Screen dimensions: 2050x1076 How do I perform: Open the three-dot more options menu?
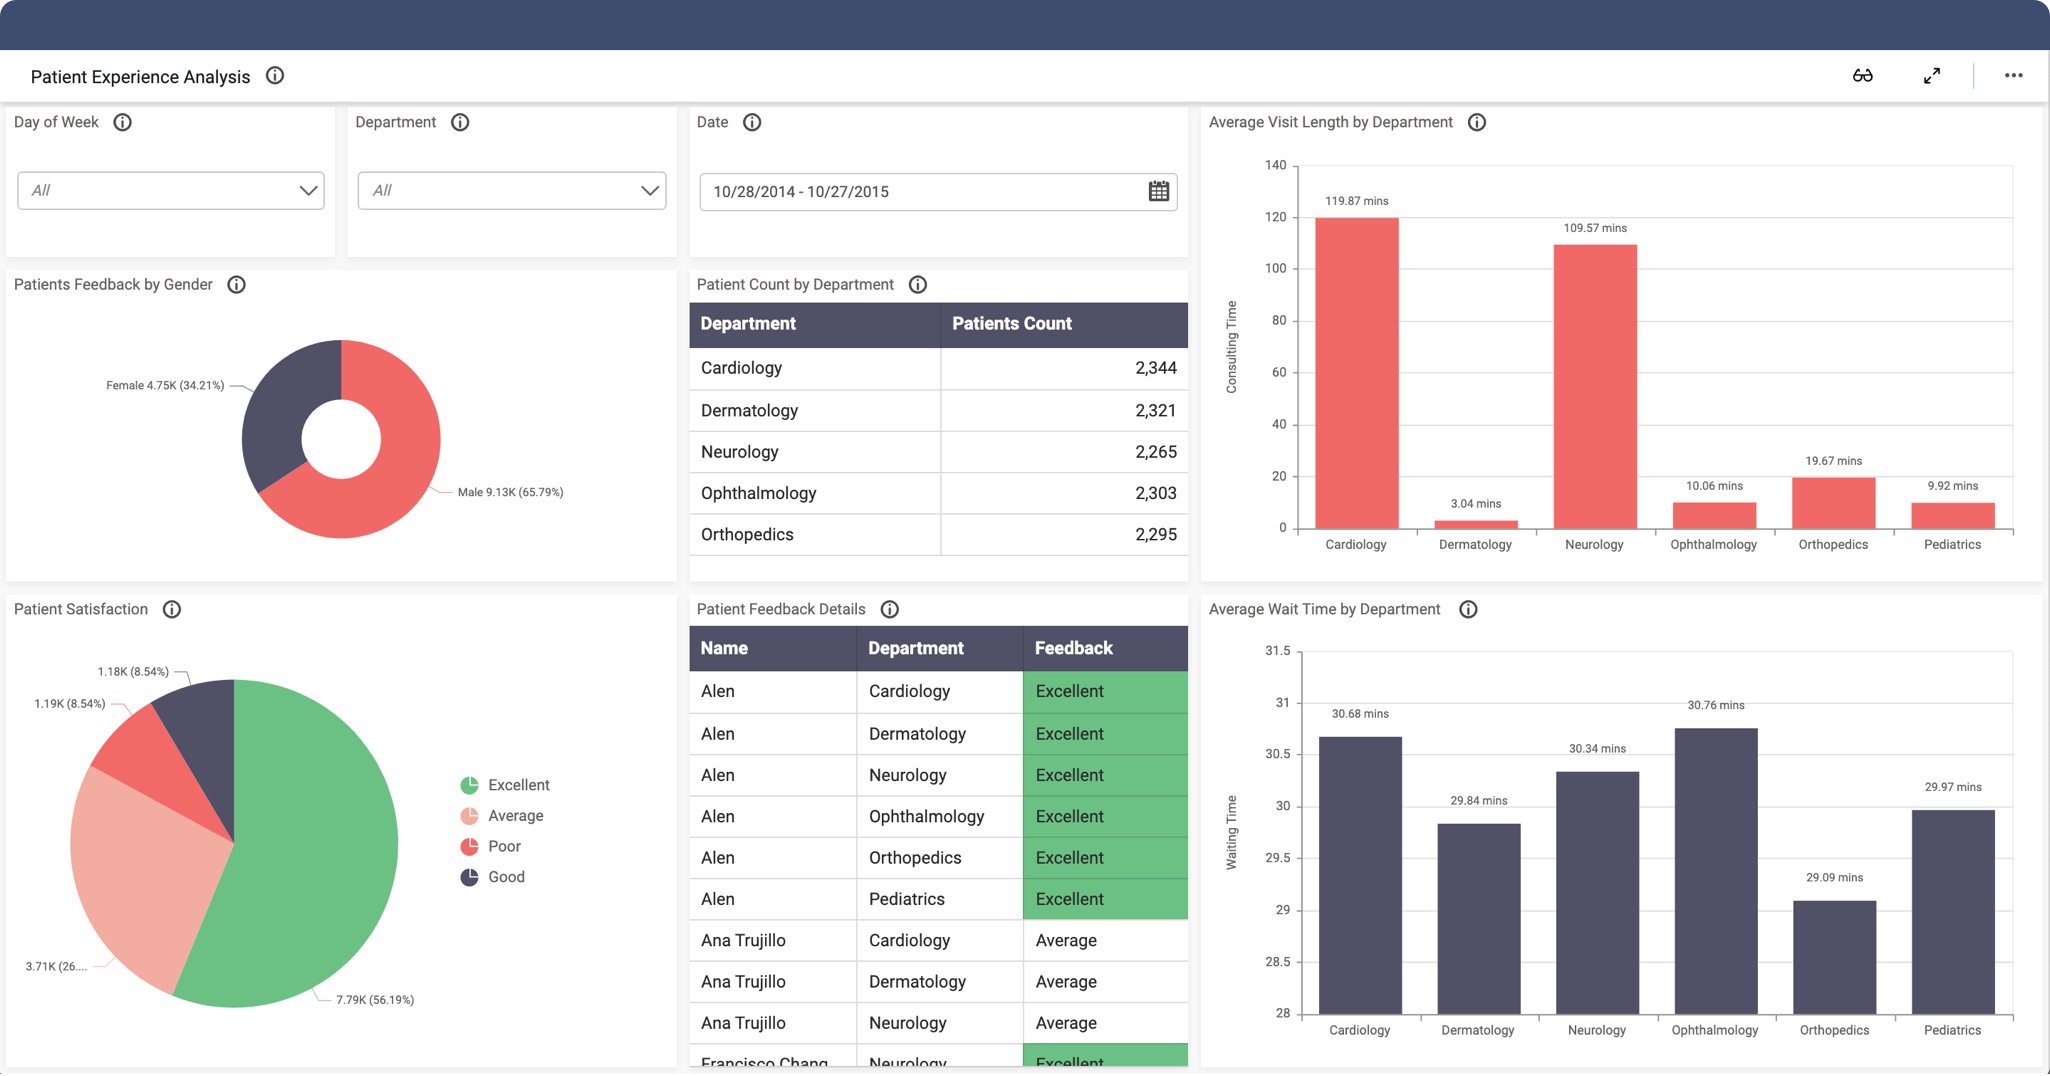[2013, 76]
